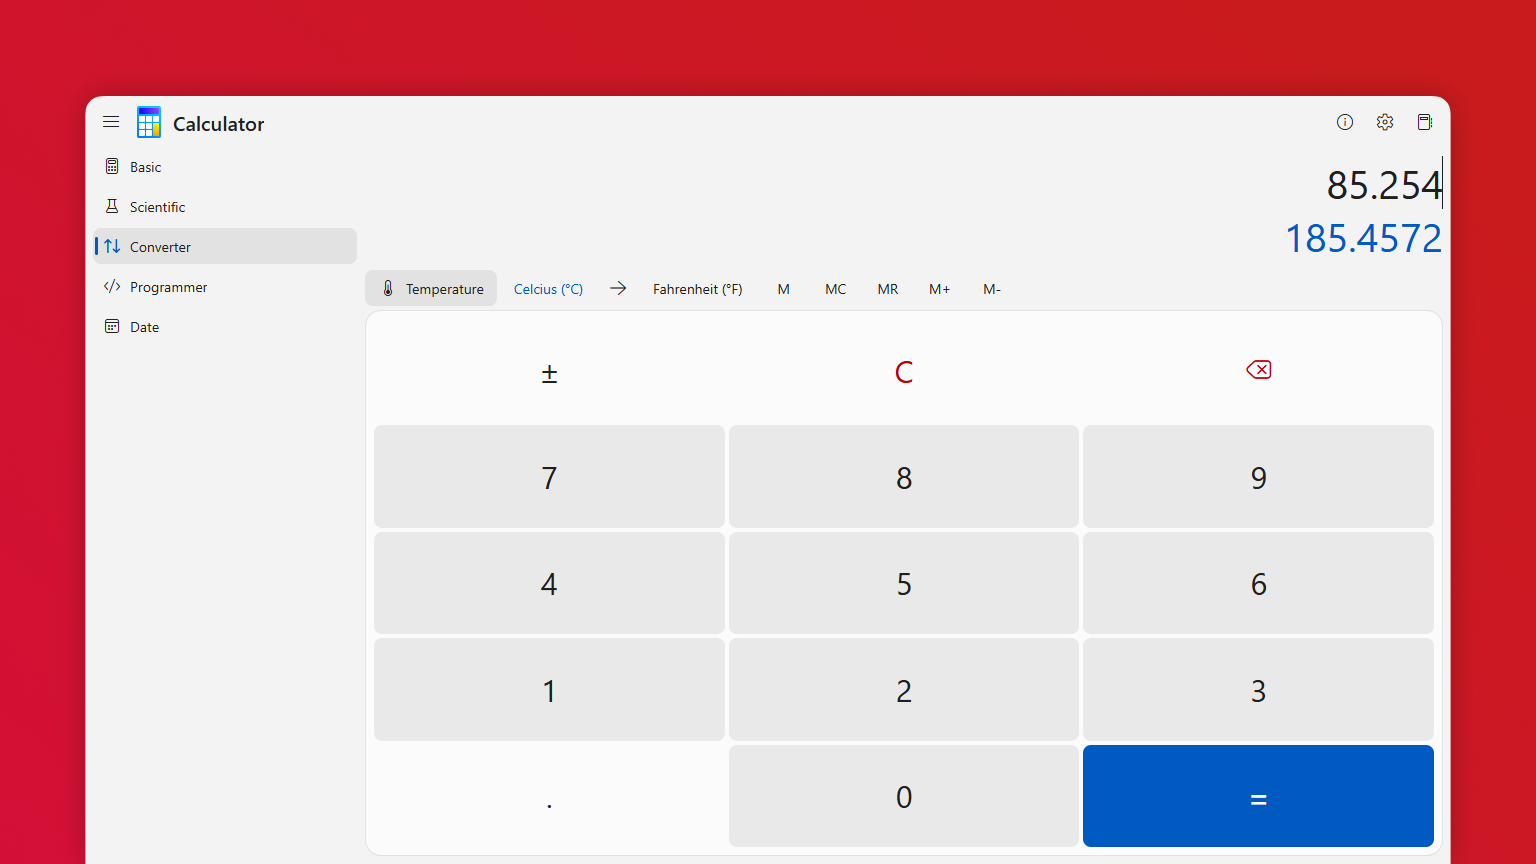Subtract from memory with M-
The image size is (1536, 864).
992,289
